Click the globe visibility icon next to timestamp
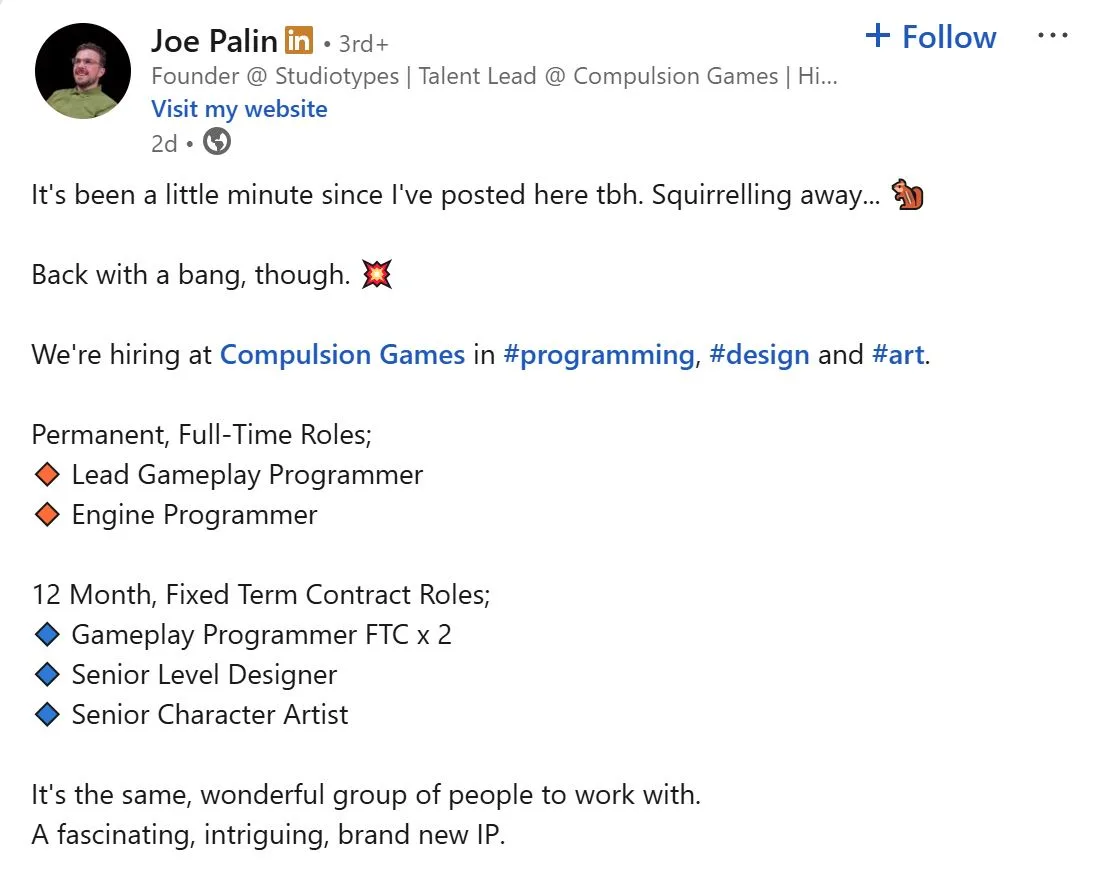The width and height of the screenshot is (1094, 885). pos(216,143)
